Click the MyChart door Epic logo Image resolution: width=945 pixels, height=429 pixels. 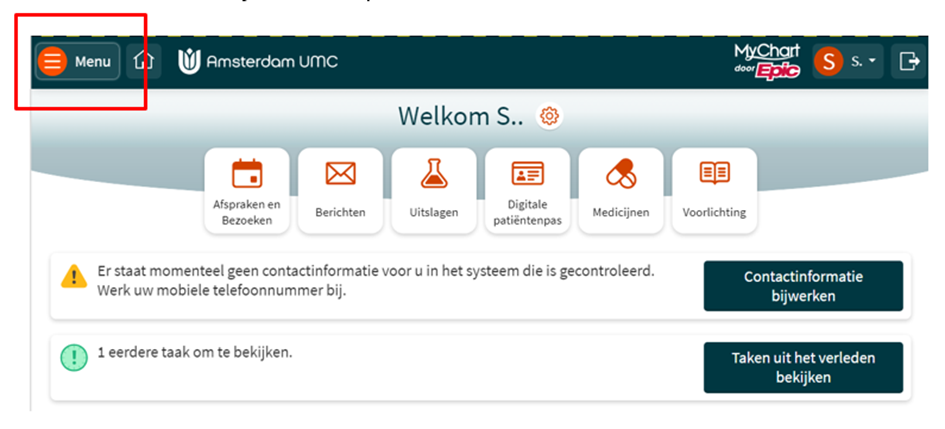coord(767,61)
